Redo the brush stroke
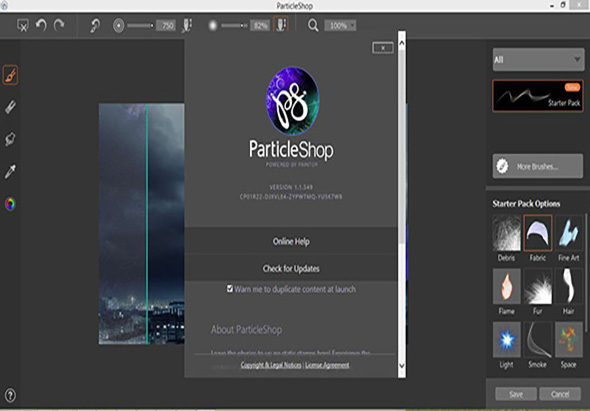 click(59, 25)
